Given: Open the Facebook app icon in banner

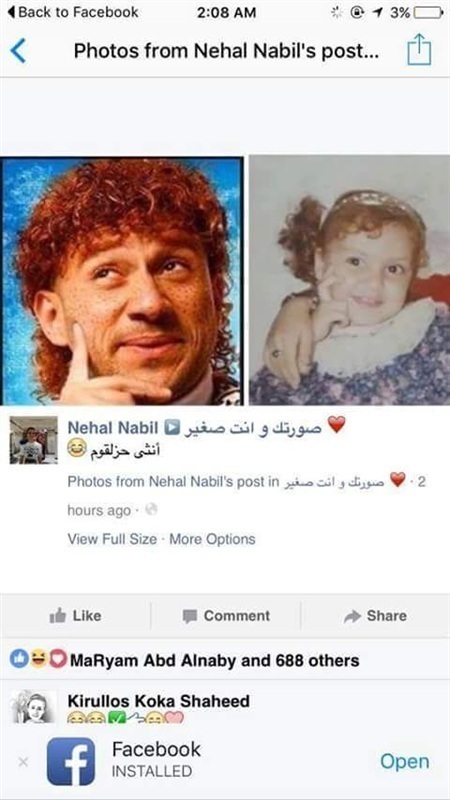Looking at the screenshot, I should pos(71,761).
